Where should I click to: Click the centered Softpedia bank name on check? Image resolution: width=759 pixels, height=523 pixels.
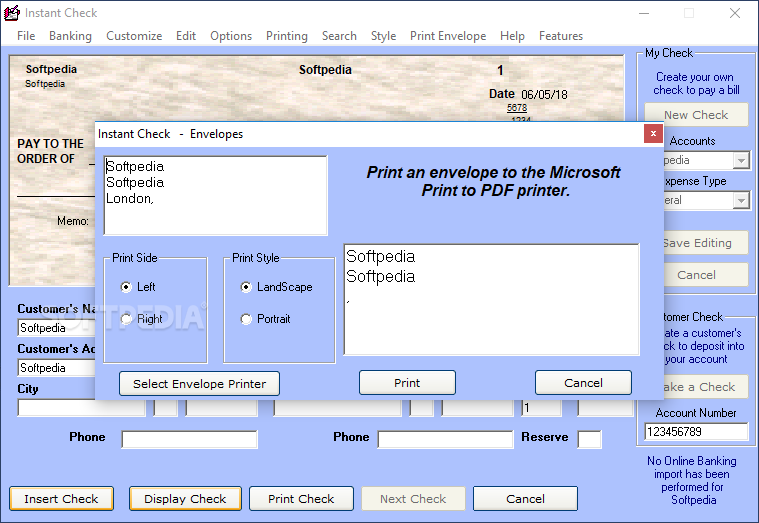tap(325, 70)
